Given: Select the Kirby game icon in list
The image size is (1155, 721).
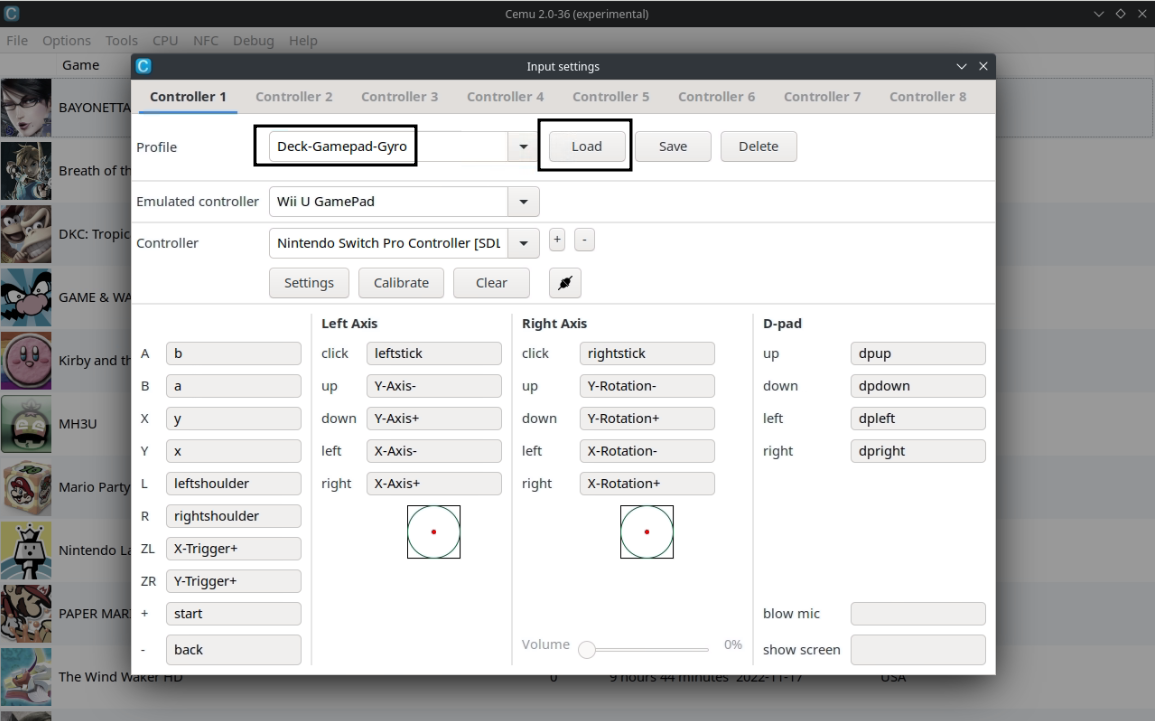Looking at the screenshot, I should pos(27,361).
